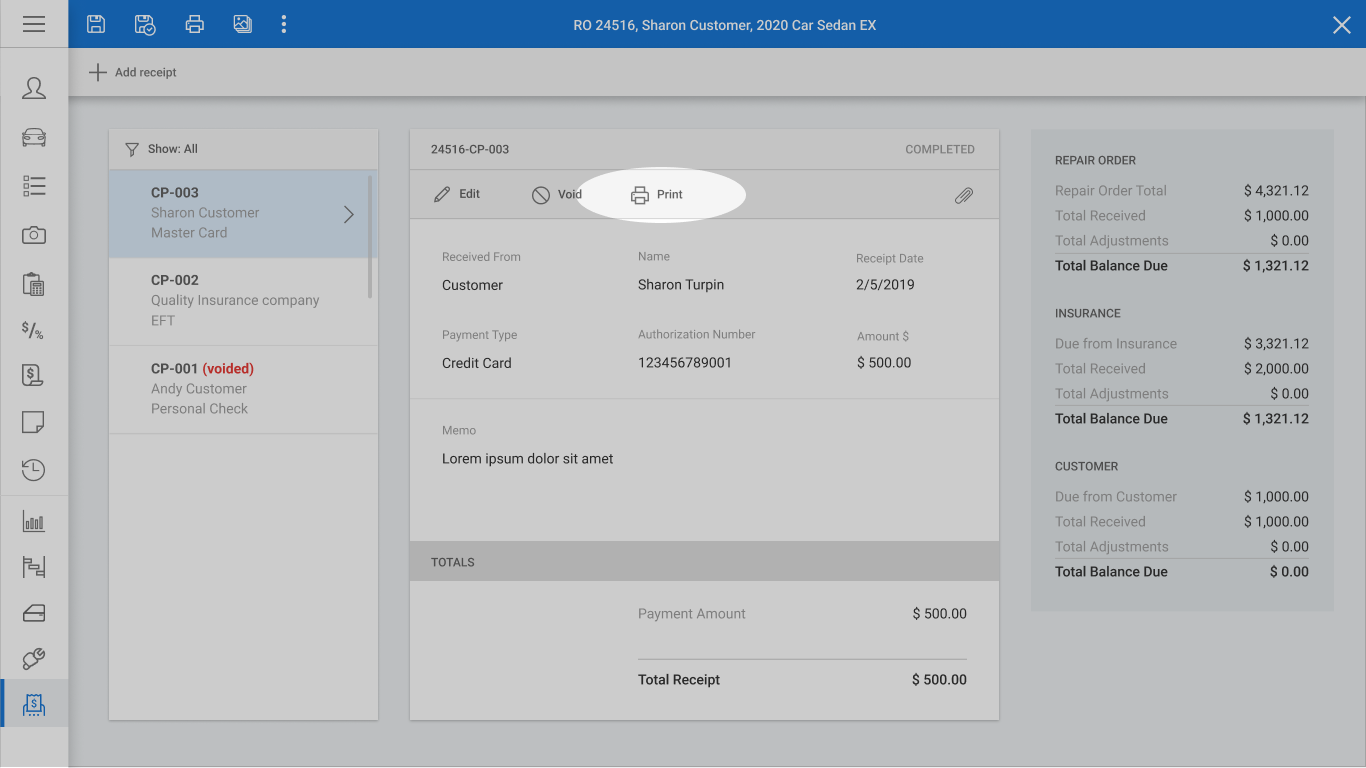
Task: Click the COMPLETED status label
Action: (940, 149)
